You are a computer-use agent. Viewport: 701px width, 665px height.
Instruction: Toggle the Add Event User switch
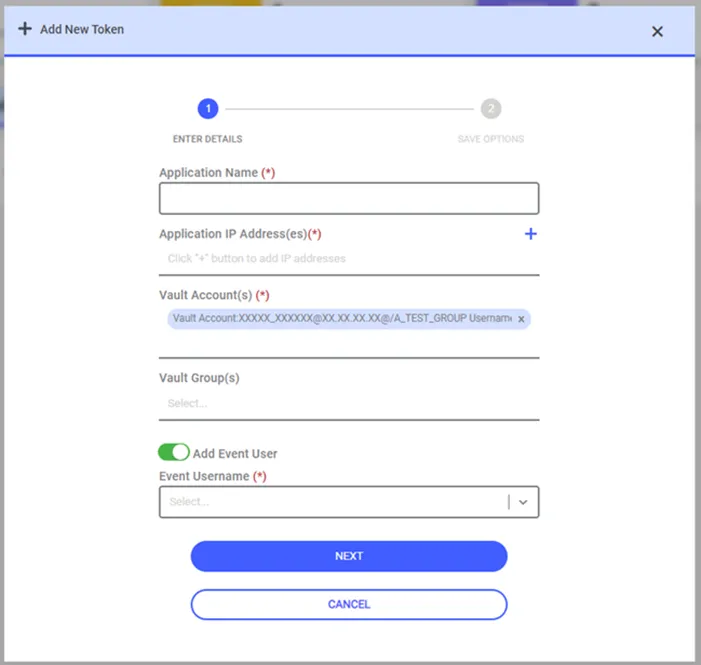tap(174, 452)
